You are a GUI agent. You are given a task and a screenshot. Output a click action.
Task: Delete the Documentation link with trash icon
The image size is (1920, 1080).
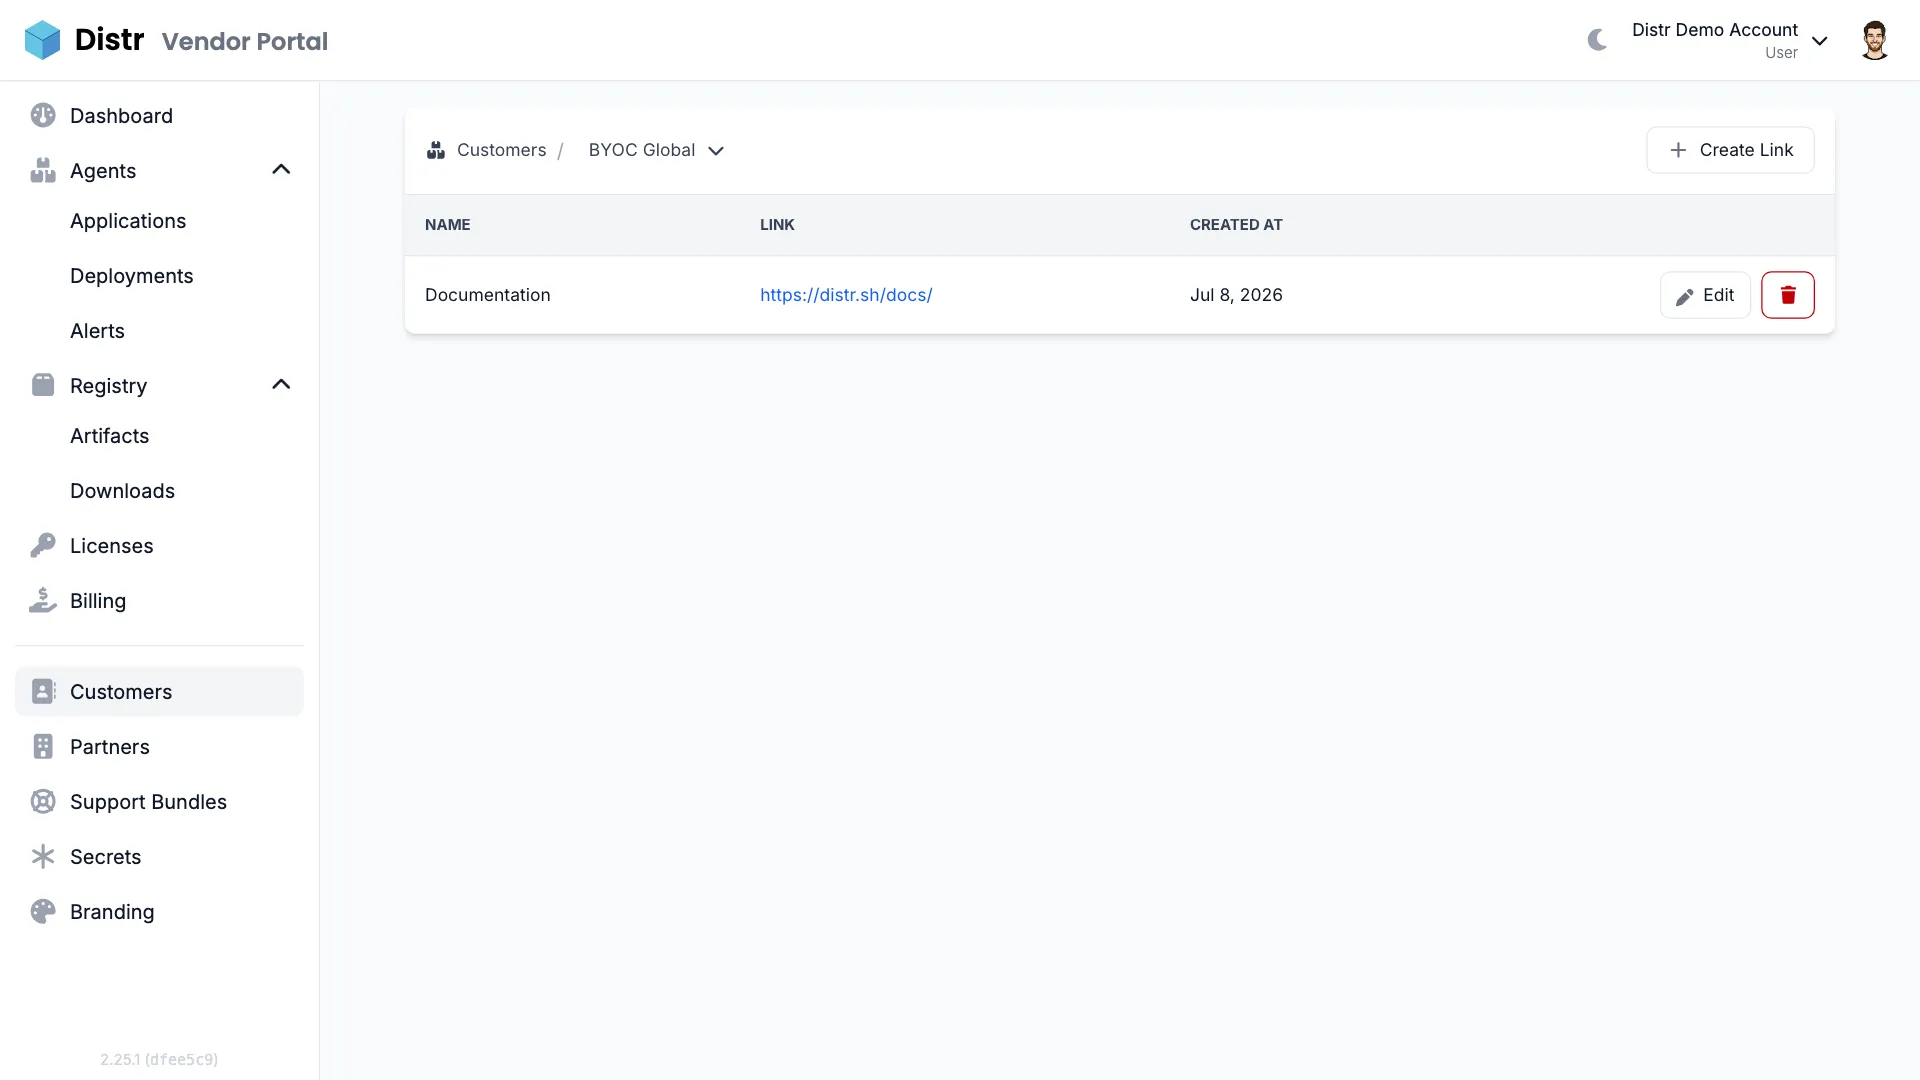pos(1788,295)
